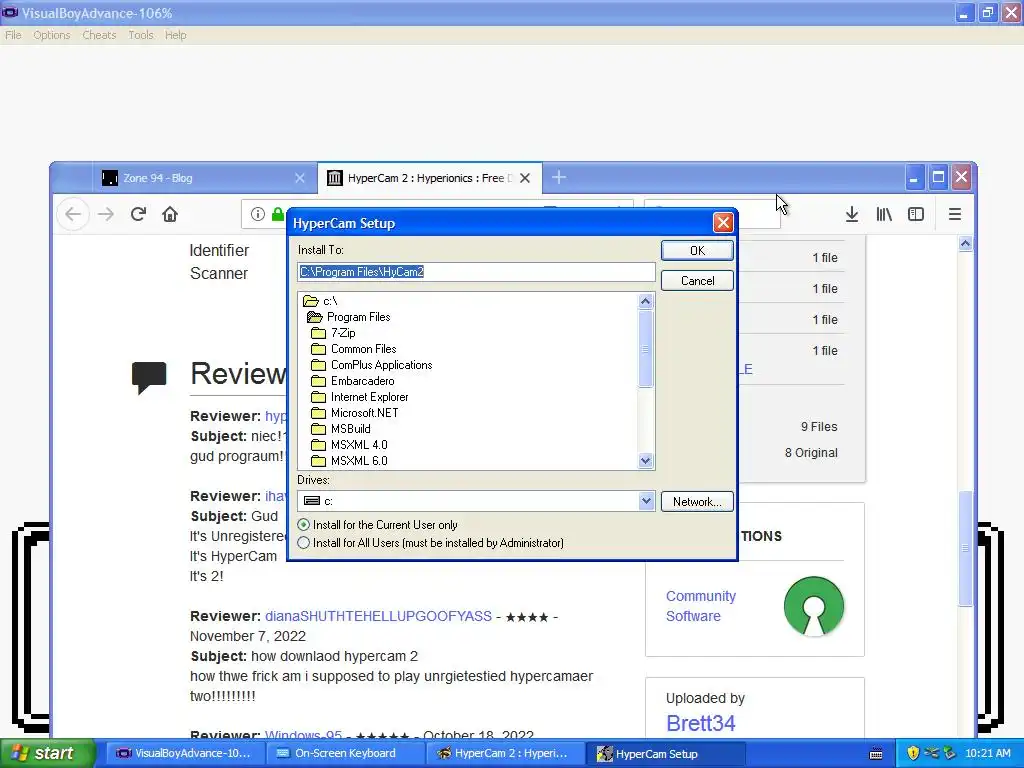Viewport: 1024px width, 768px height.
Task: Click Cancel in HyperCam Setup
Action: coord(697,281)
